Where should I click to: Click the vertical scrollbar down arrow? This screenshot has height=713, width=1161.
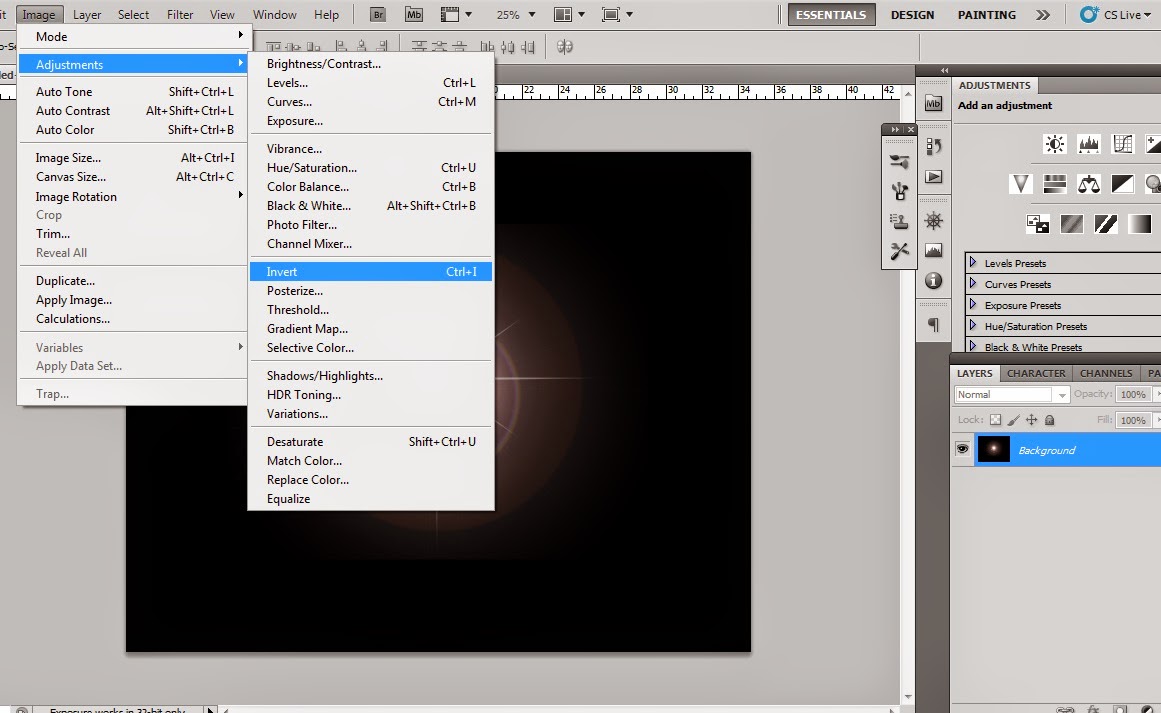click(x=909, y=697)
